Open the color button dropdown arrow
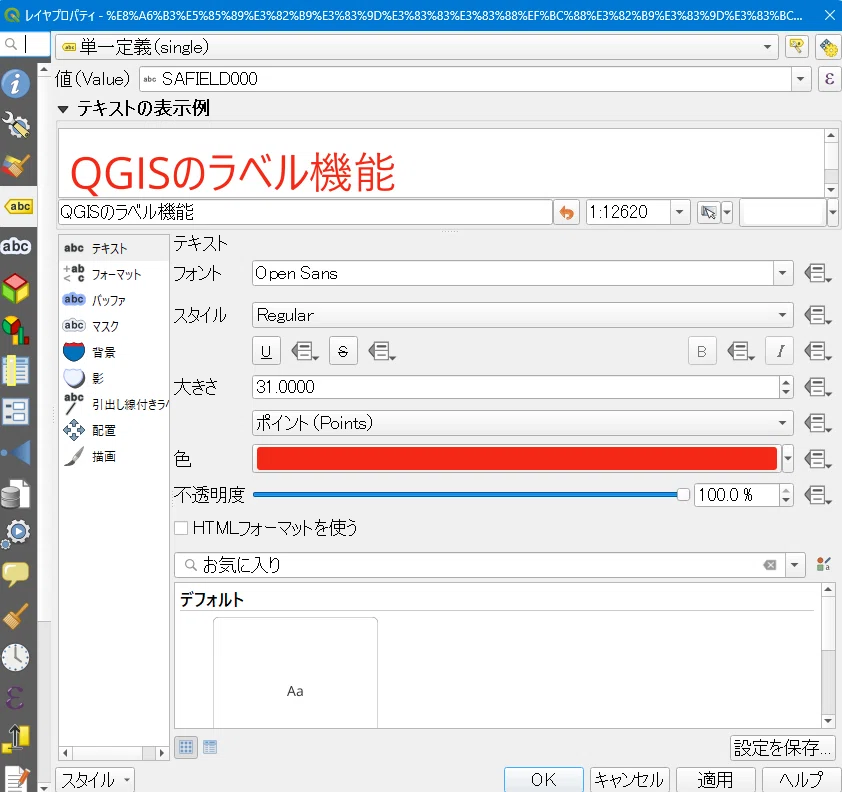 click(788, 459)
